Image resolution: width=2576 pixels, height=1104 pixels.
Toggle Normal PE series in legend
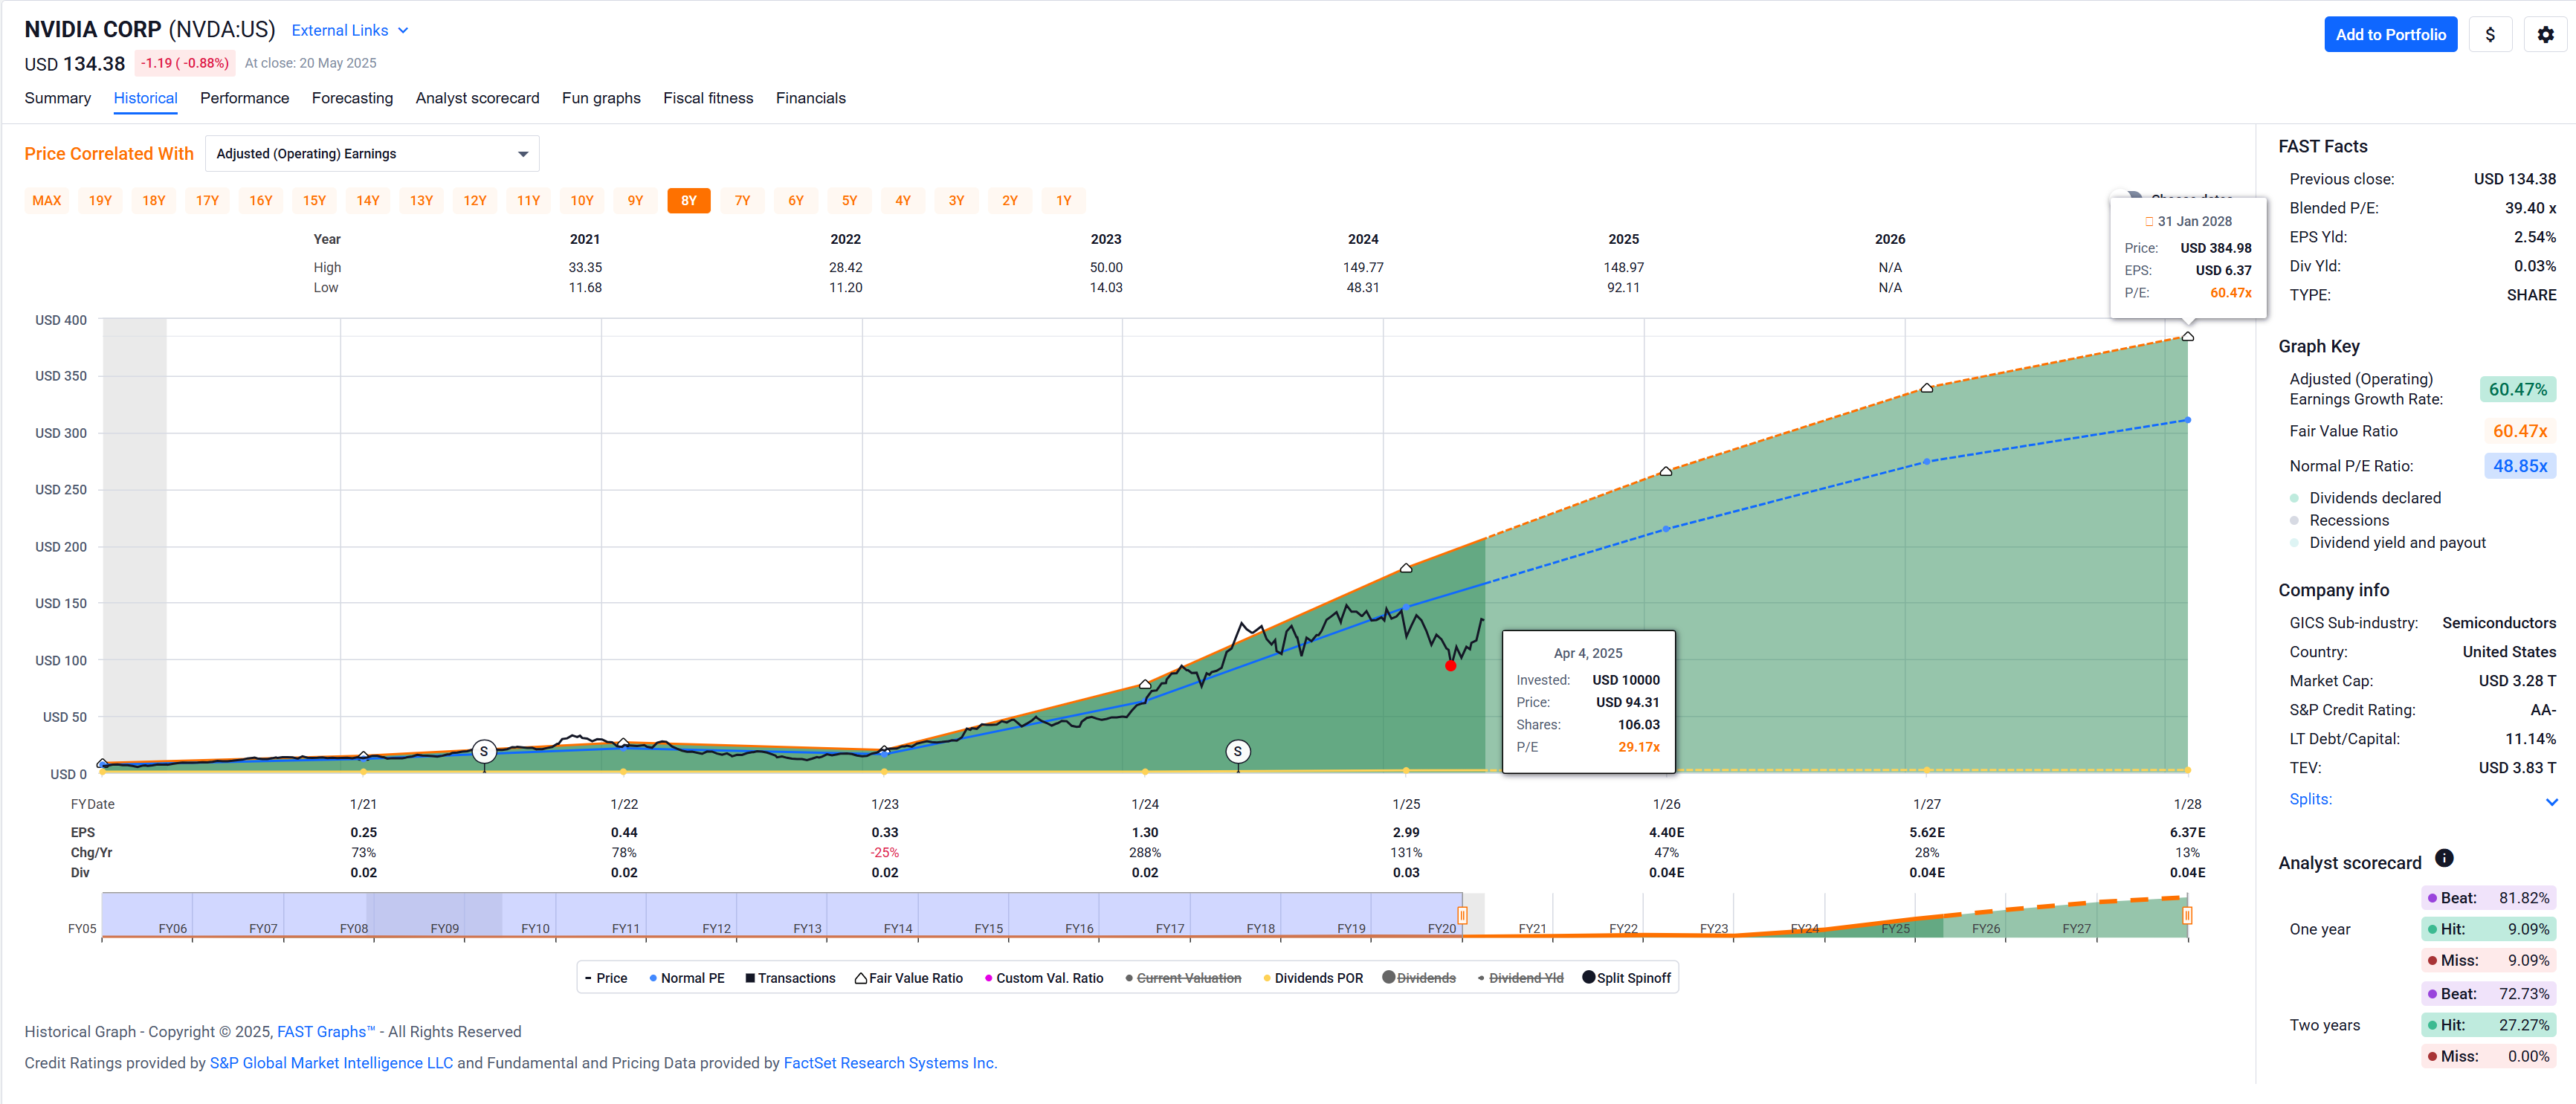687,978
